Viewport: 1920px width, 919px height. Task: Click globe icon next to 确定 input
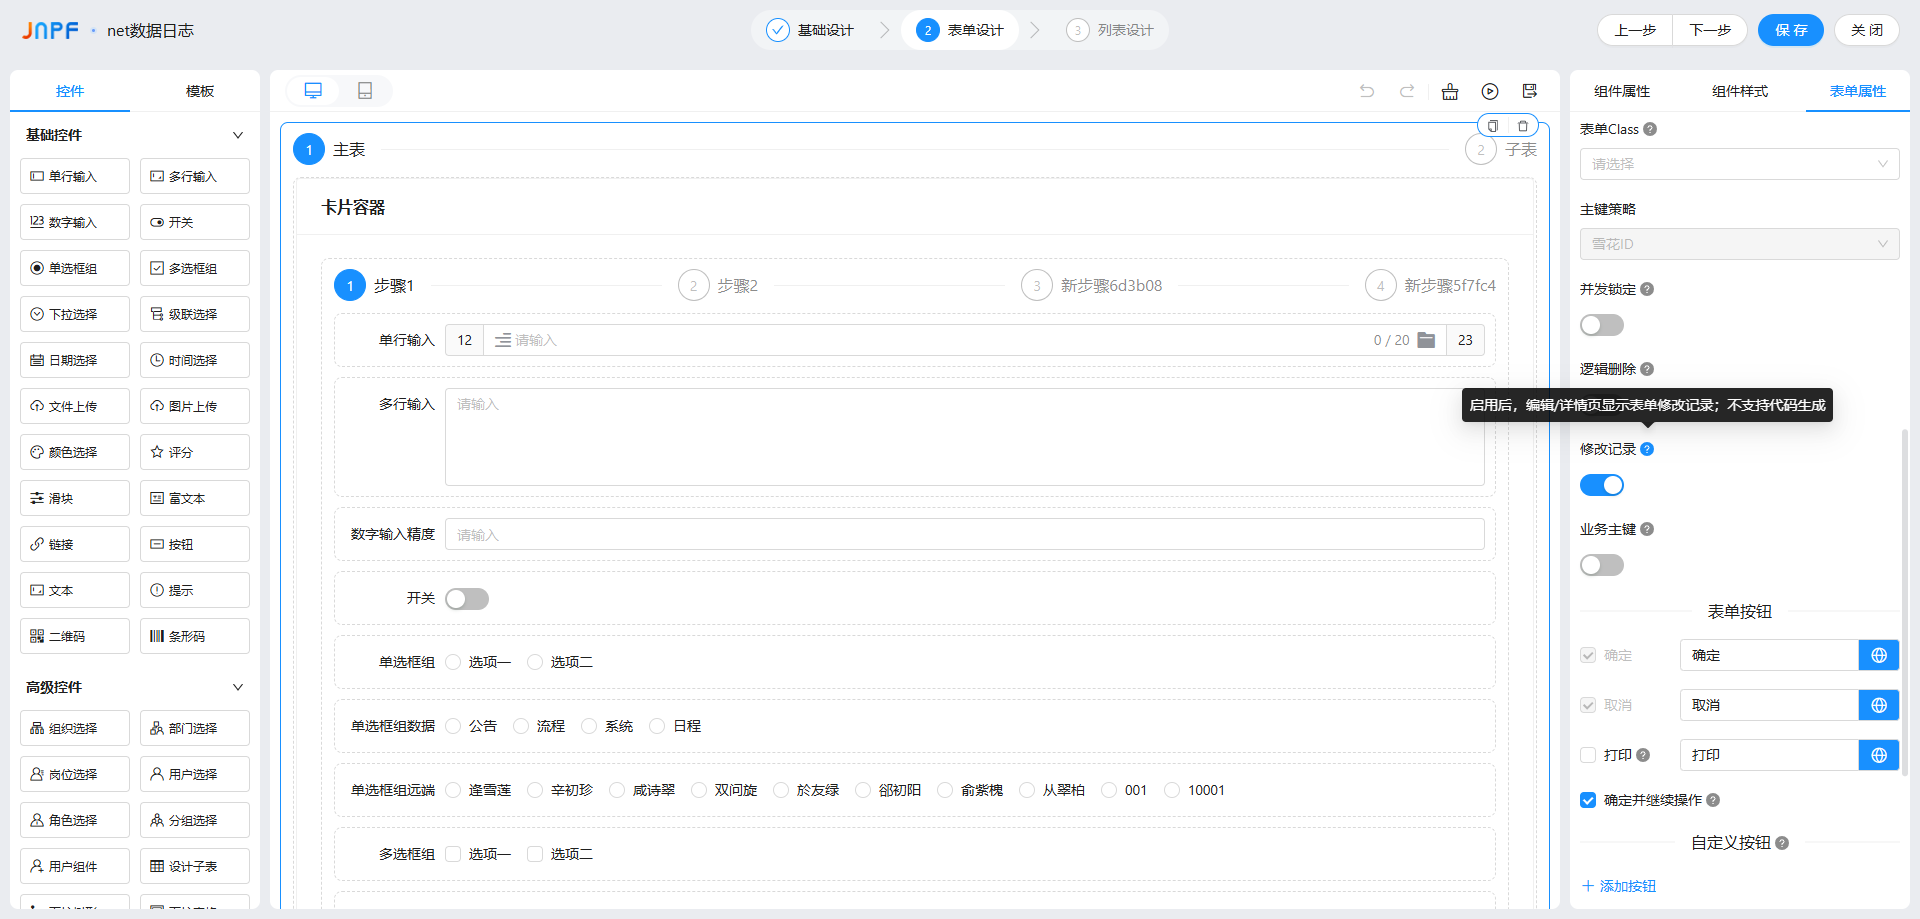(x=1879, y=655)
